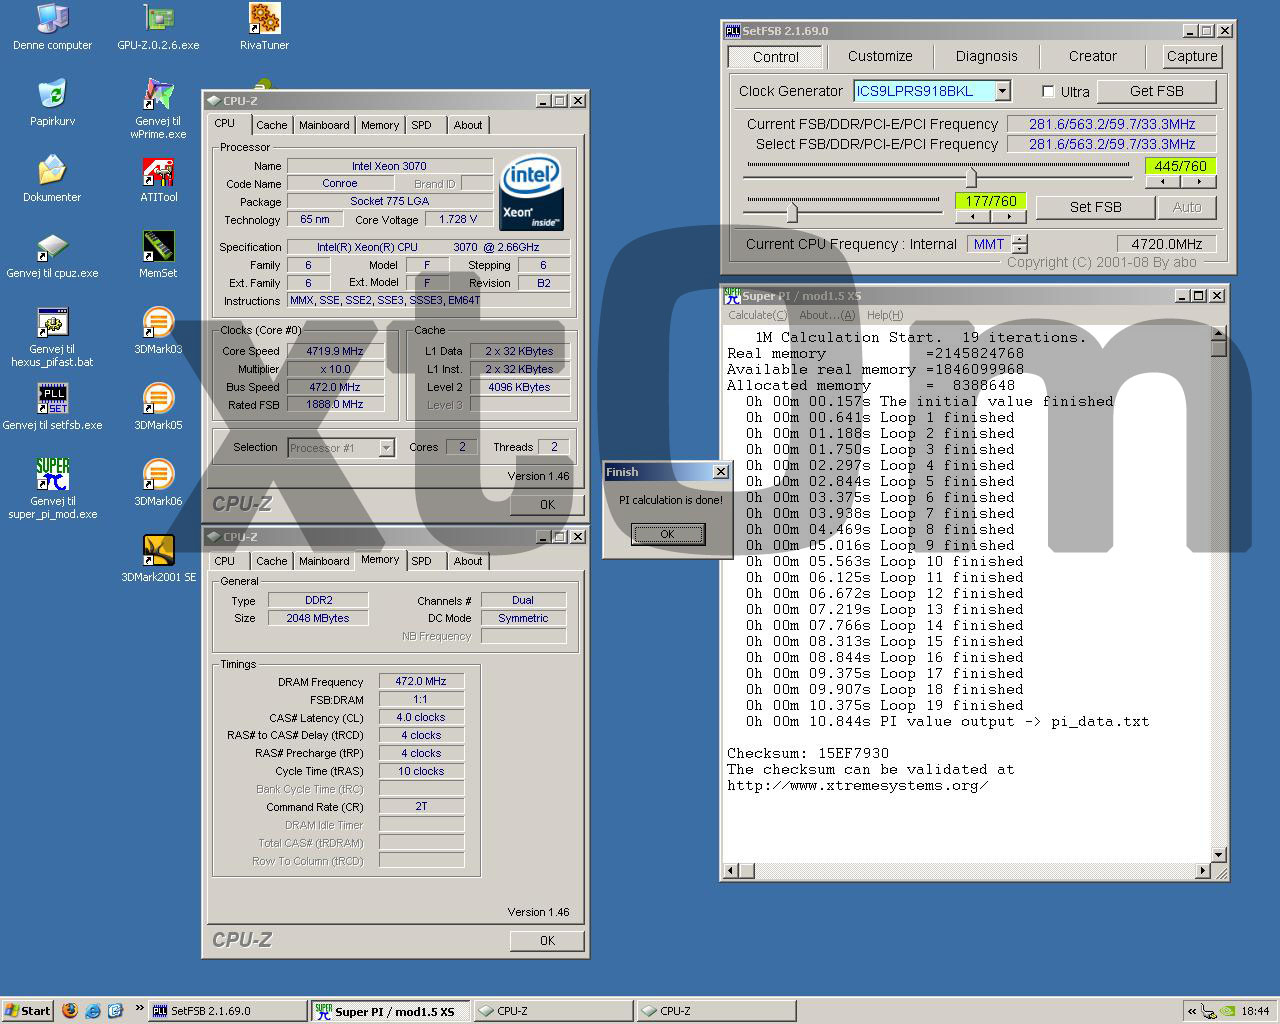Switch to SetFSB taskbar button
The image size is (1280, 1024).
[228, 1011]
